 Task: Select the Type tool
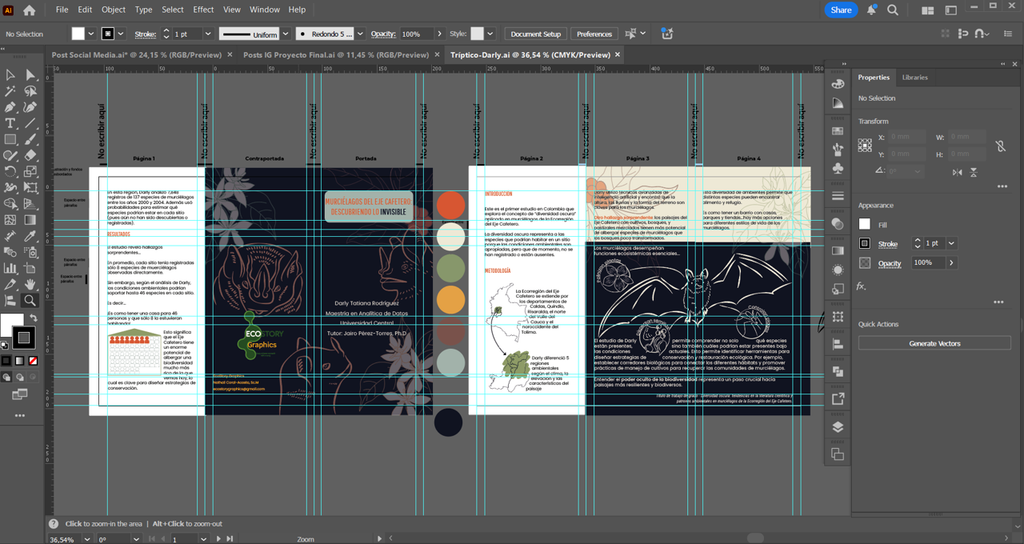coord(10,123)
